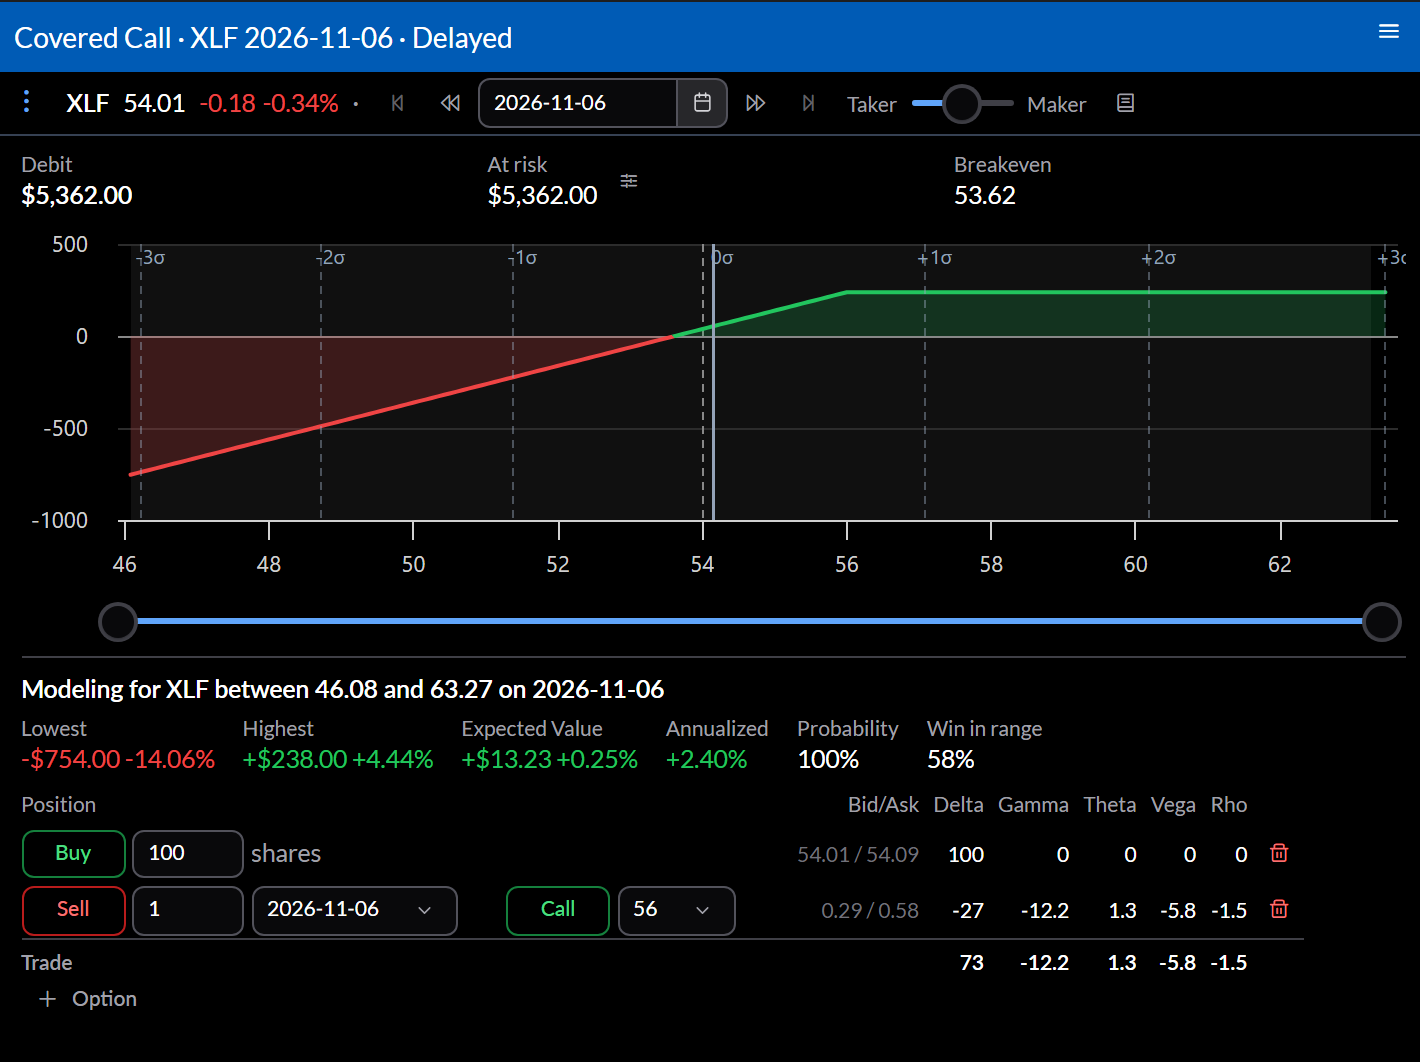The width and height of the screenshot is (1420, 1062).
Task: Open the notes icon beside Maker
Action: (1125, 103)
